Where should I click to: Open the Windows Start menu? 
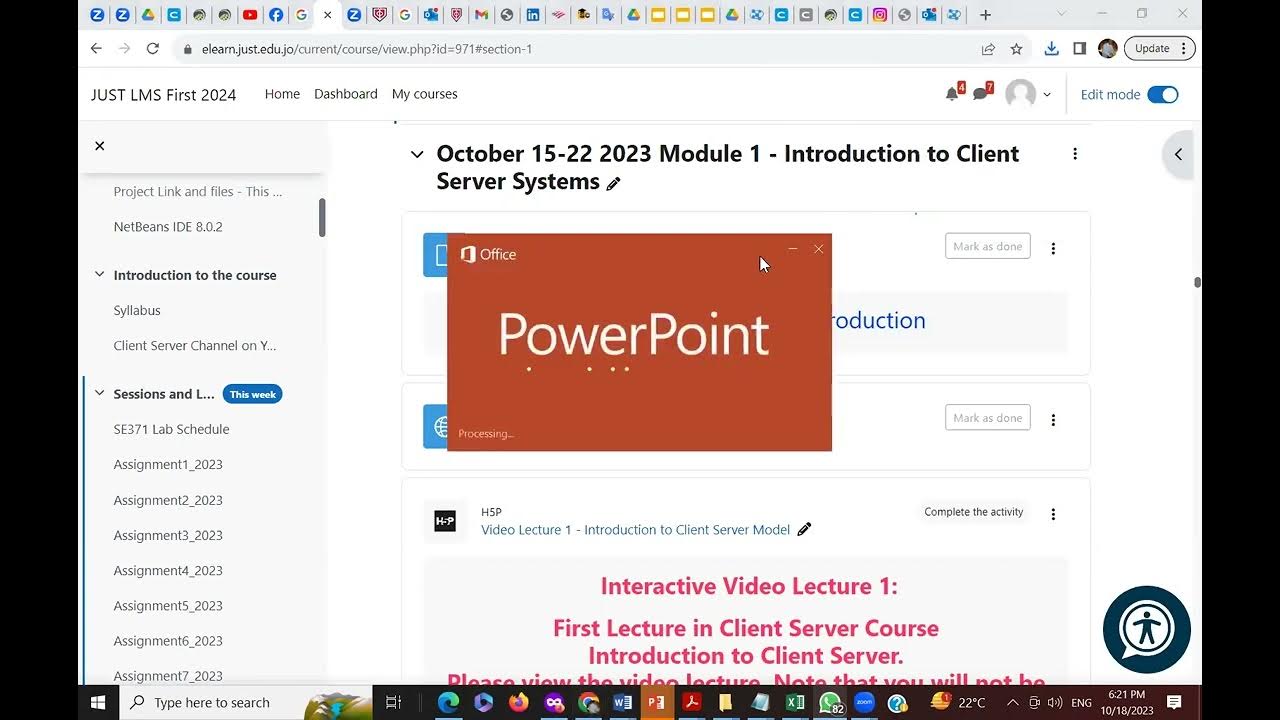click(98, 703)
